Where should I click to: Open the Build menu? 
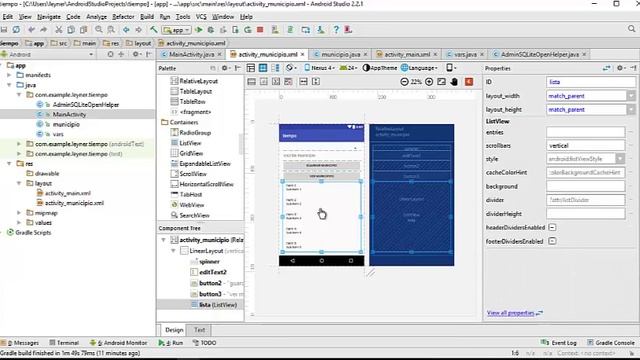click(x=147, y=17)
